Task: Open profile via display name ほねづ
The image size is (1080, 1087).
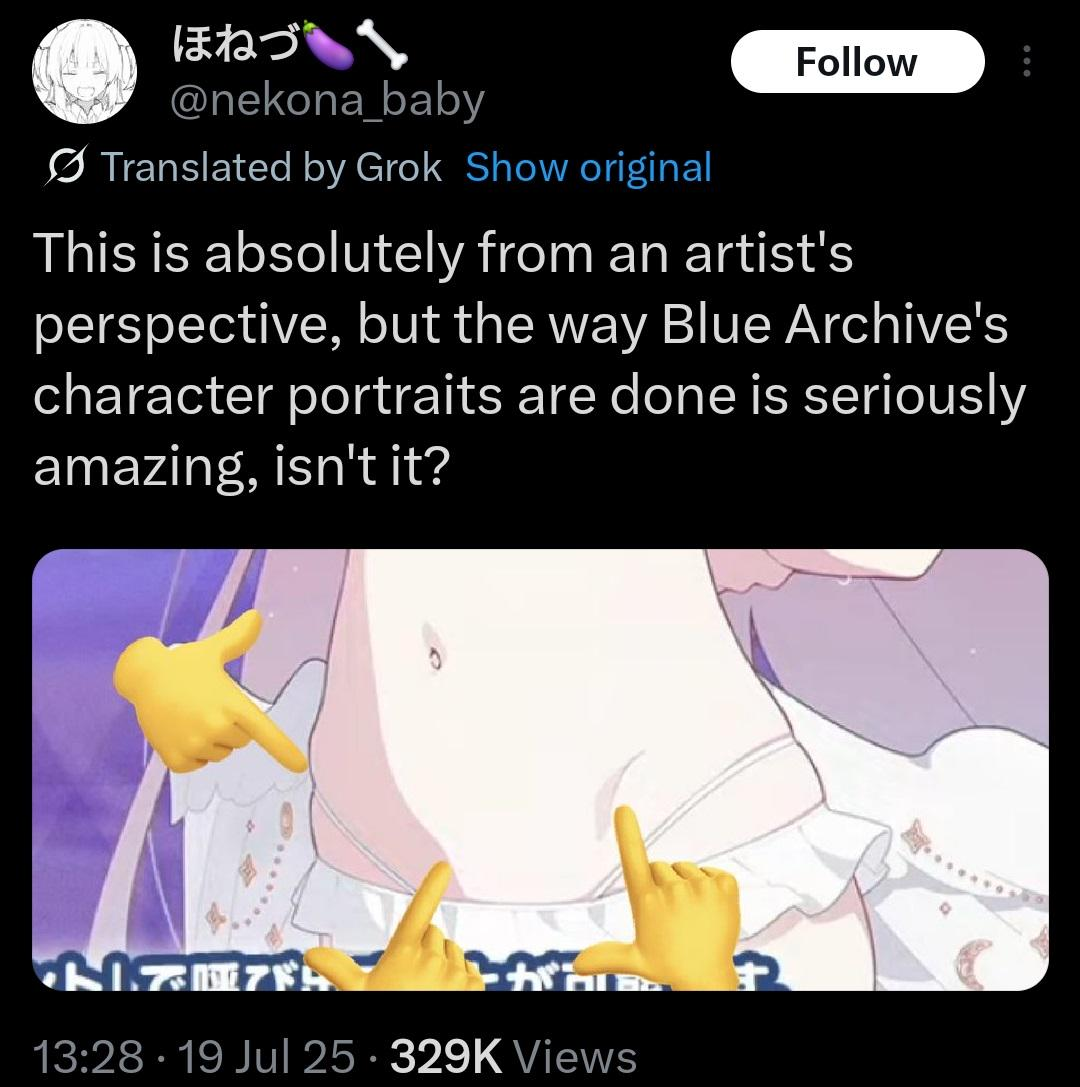Action: point(235,46)
